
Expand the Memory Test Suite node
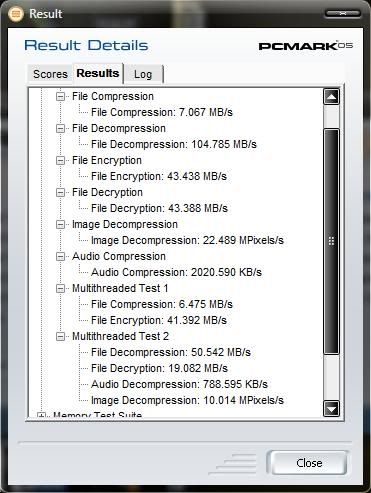coord(41,415)
